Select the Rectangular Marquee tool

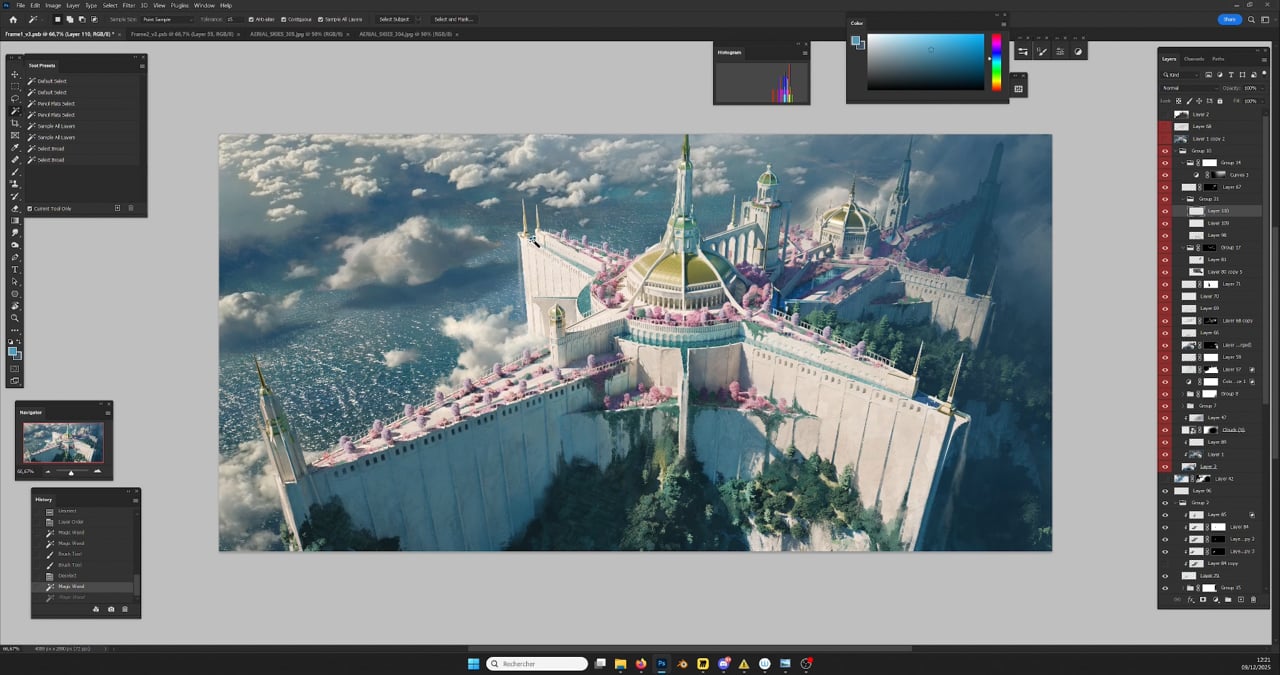(x=14, y=86)
